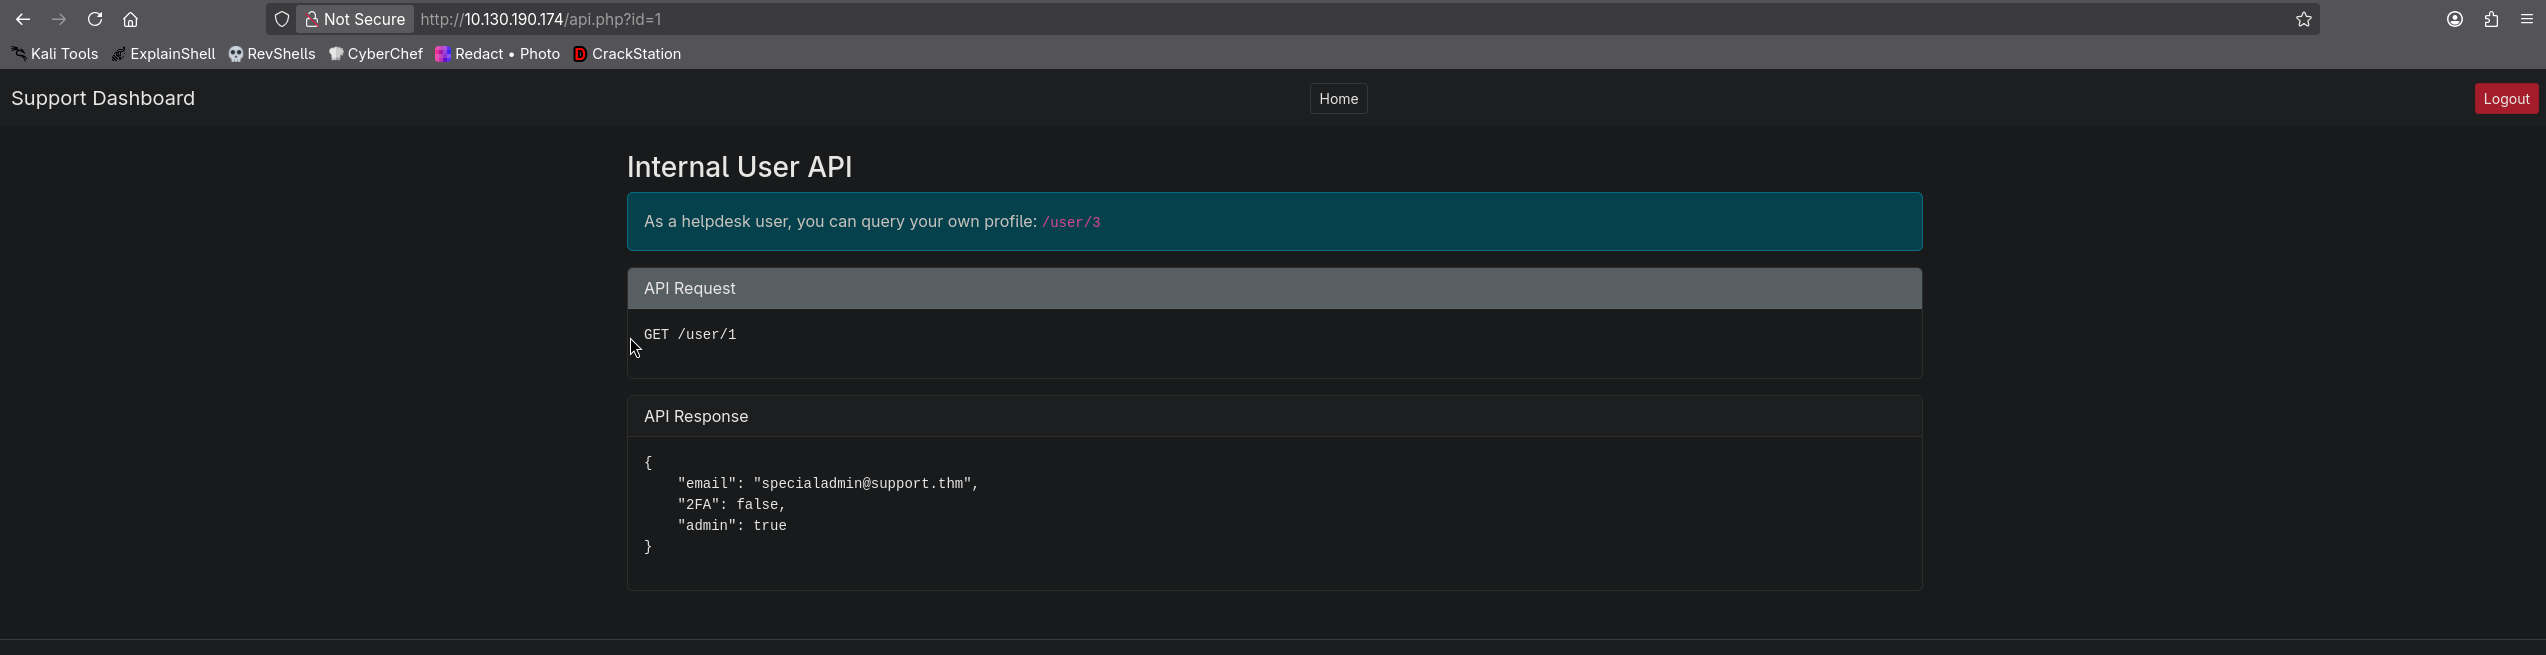Open the CrackStation bookmark

627,54
